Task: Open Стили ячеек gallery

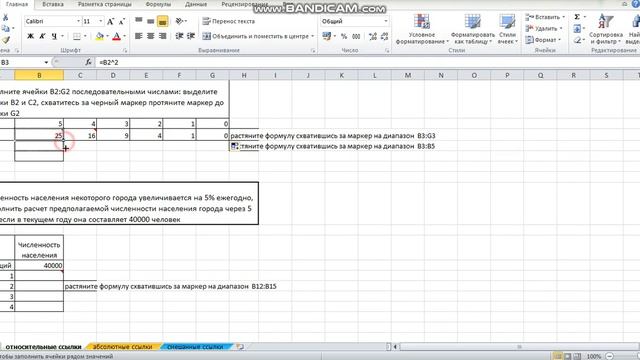Action: [x=507, y=29]
